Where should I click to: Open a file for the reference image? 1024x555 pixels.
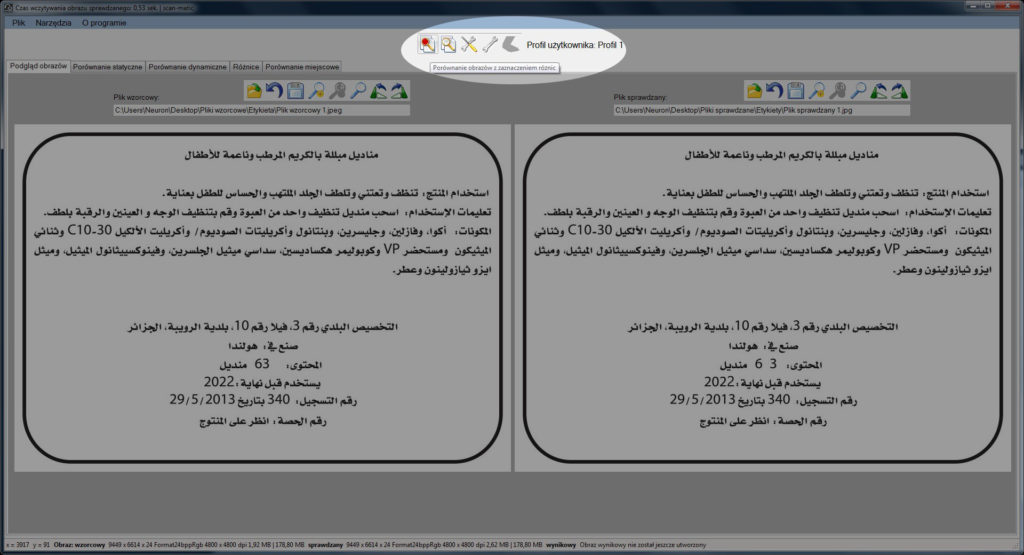(x=254, y=91)
